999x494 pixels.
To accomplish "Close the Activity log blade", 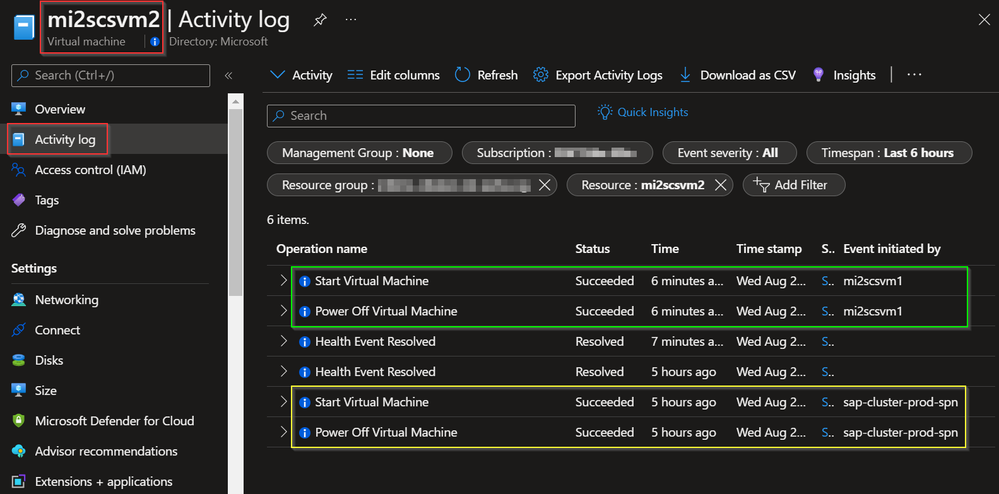I will click(x=984, y=20).
